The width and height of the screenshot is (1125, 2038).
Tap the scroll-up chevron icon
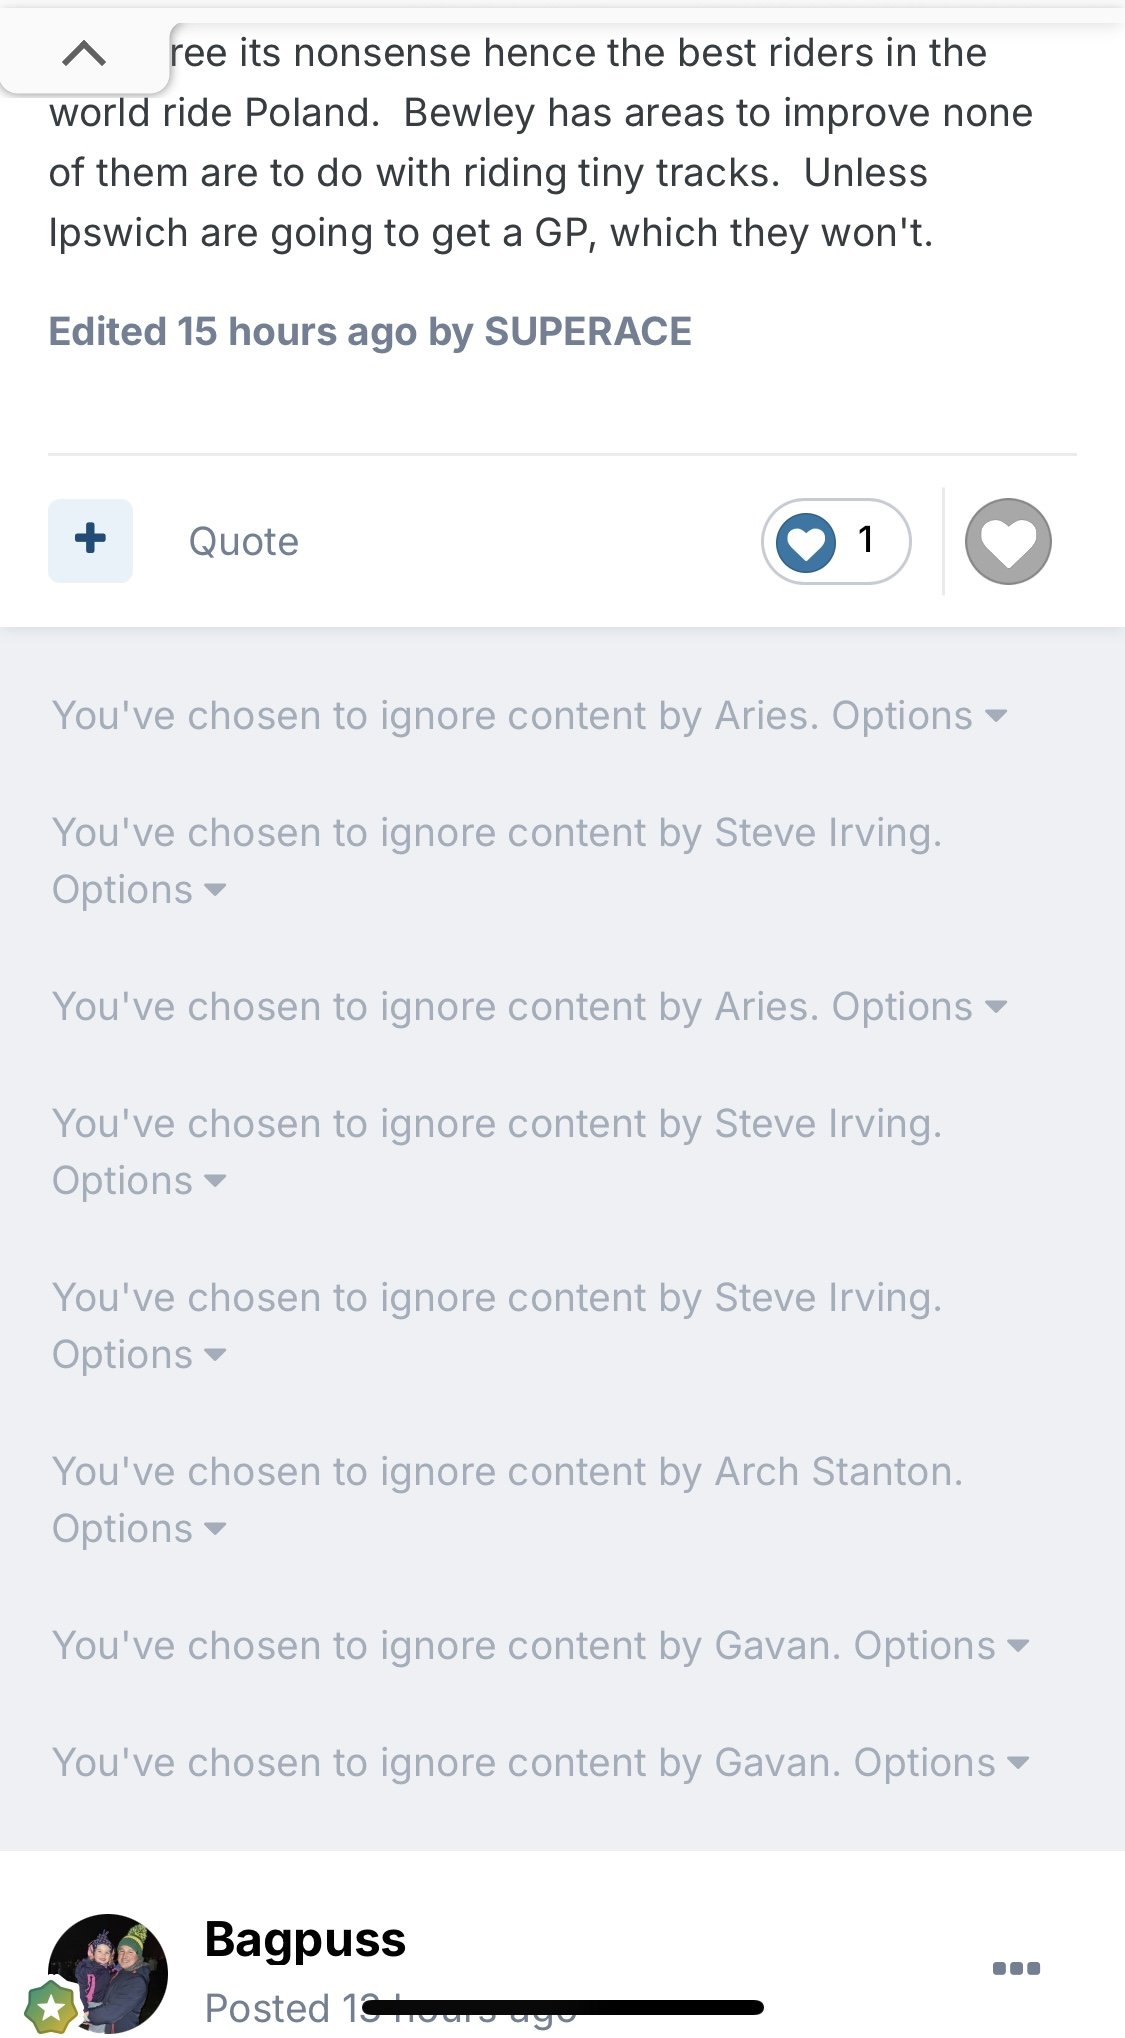[84, 53]
